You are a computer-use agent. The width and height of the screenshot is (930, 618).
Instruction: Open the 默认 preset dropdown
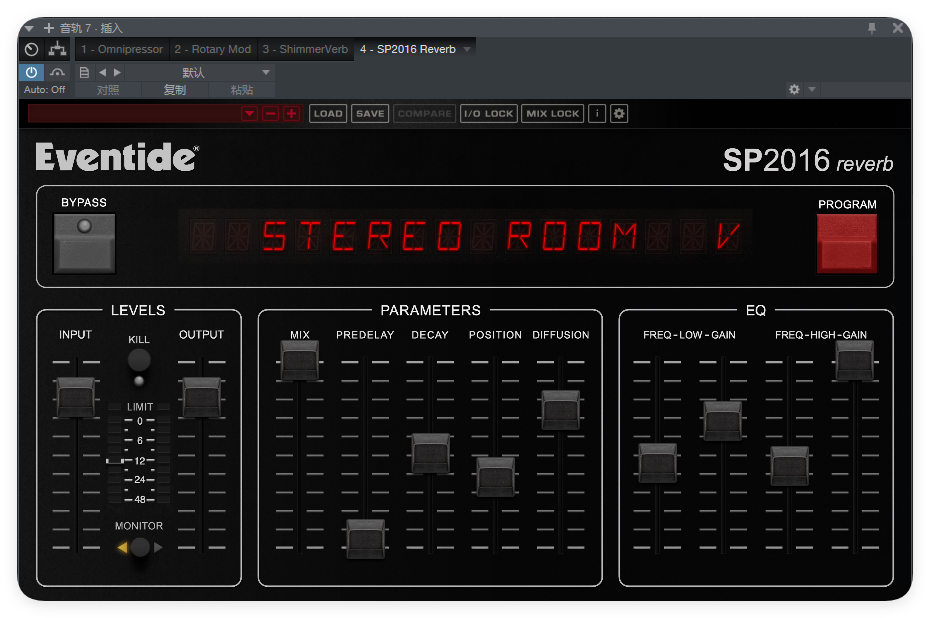tap(199, 72)
